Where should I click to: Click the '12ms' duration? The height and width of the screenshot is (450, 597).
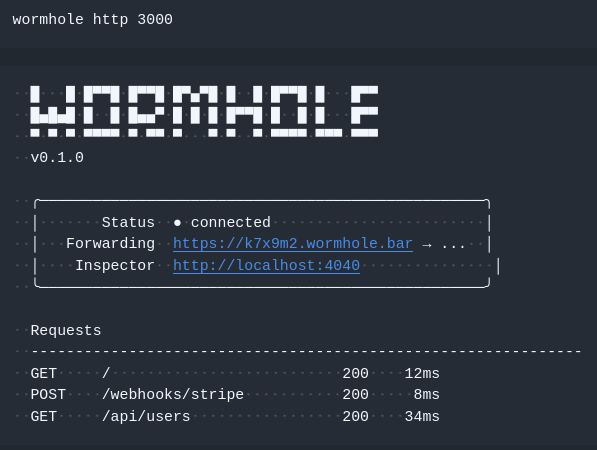click(x=422, y=373)
